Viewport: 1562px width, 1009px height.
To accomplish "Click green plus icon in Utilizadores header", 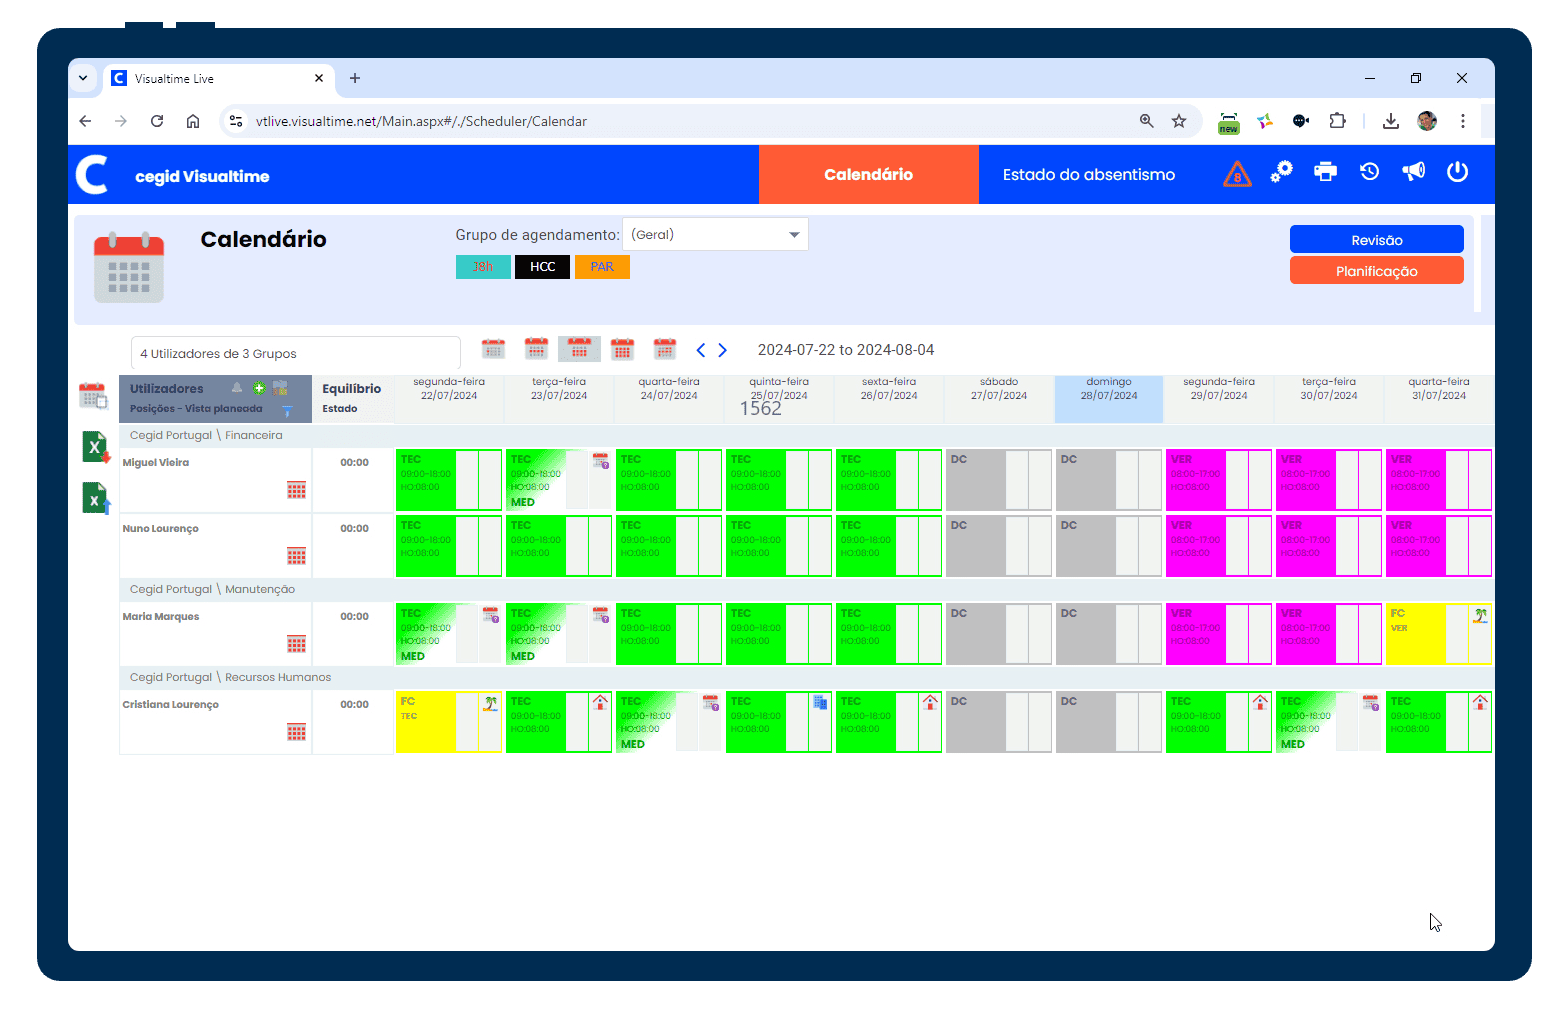I will (259, 388).
